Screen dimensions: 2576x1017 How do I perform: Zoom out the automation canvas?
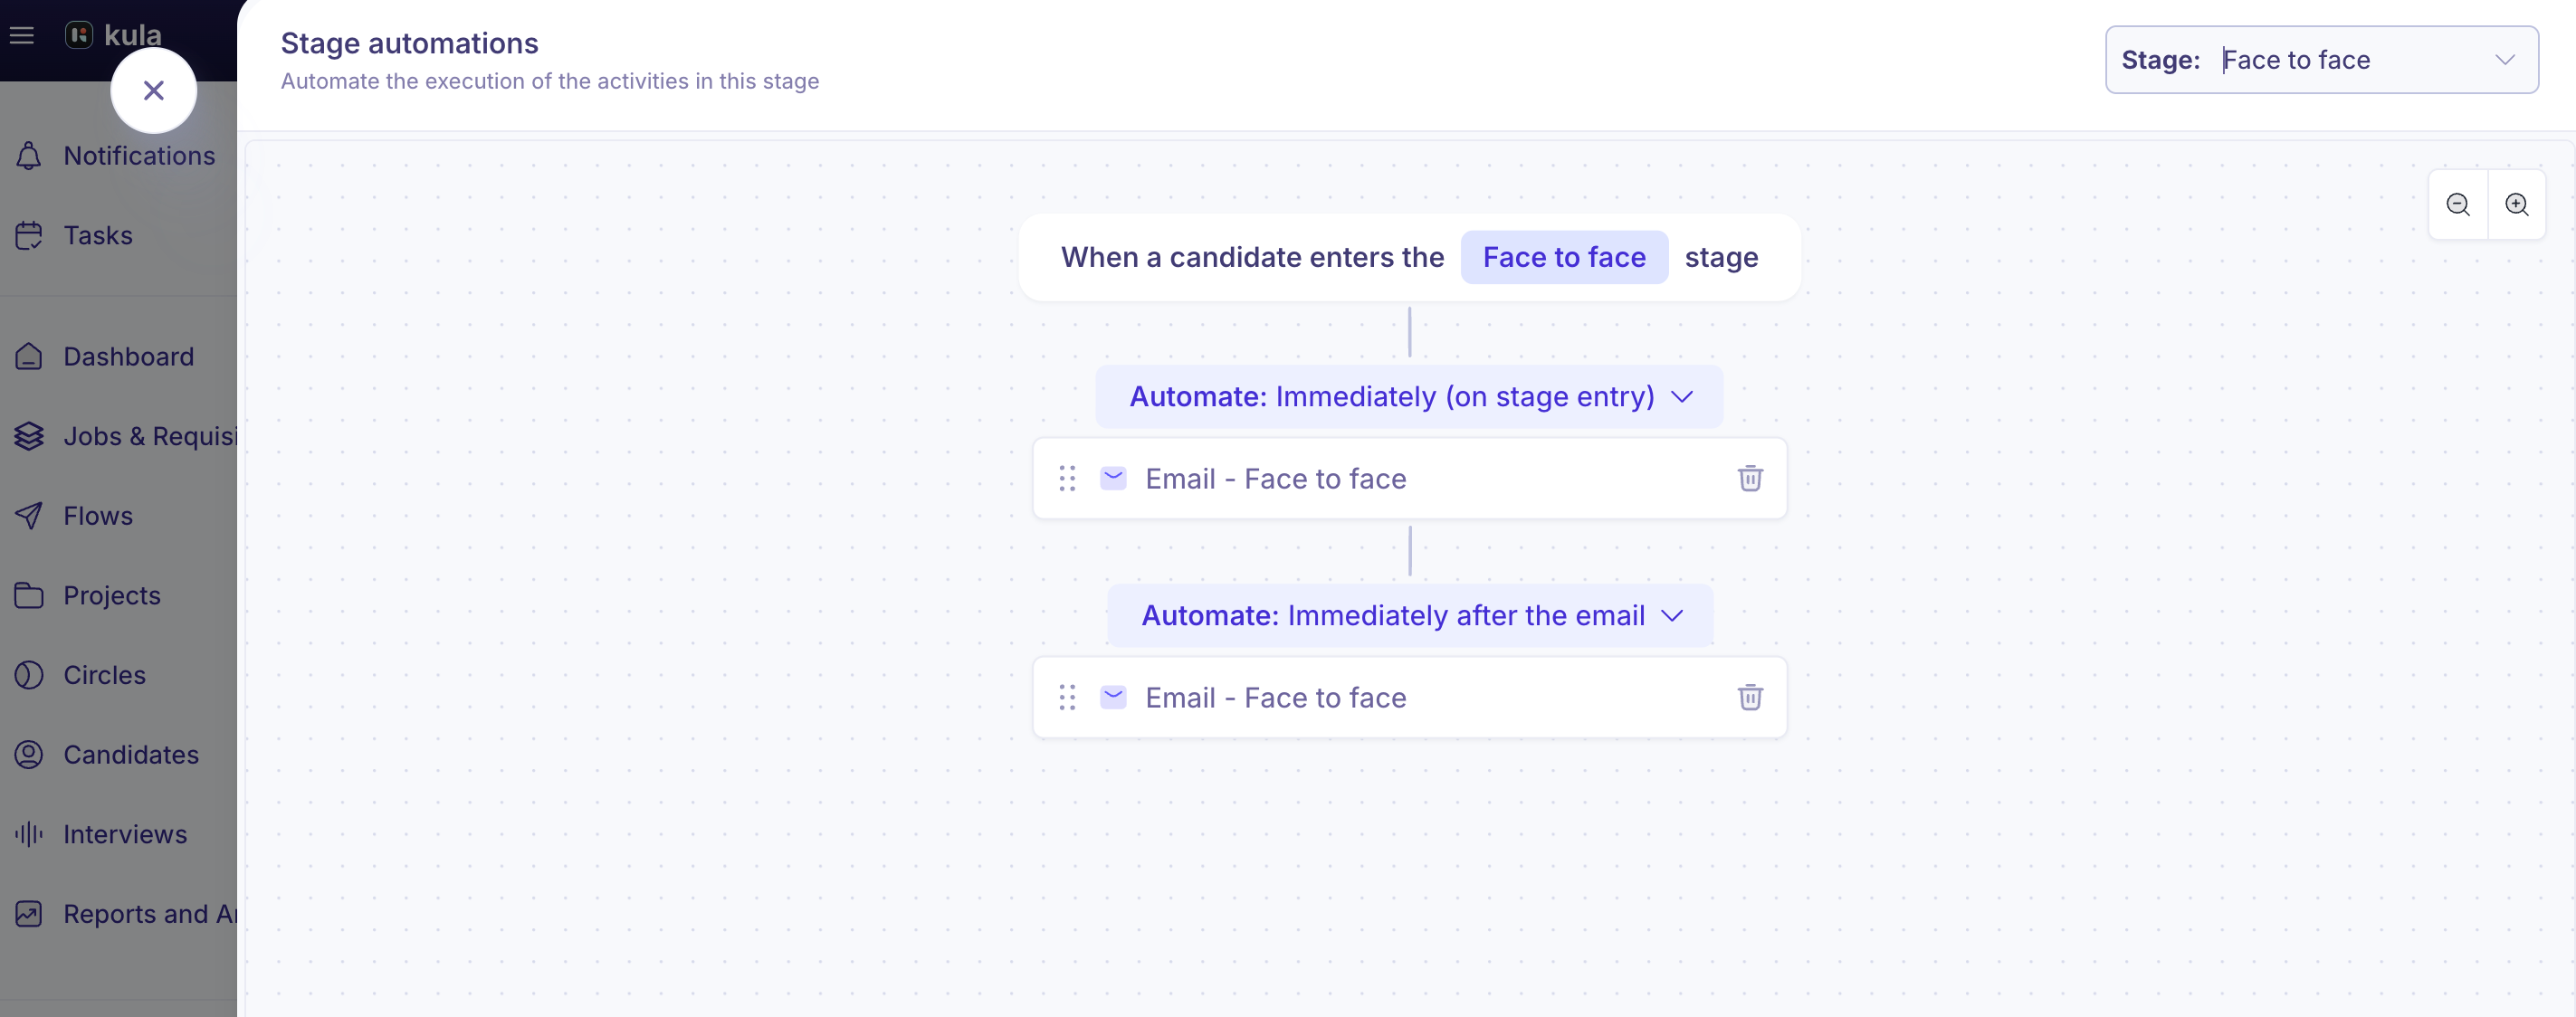(2458, 204)
